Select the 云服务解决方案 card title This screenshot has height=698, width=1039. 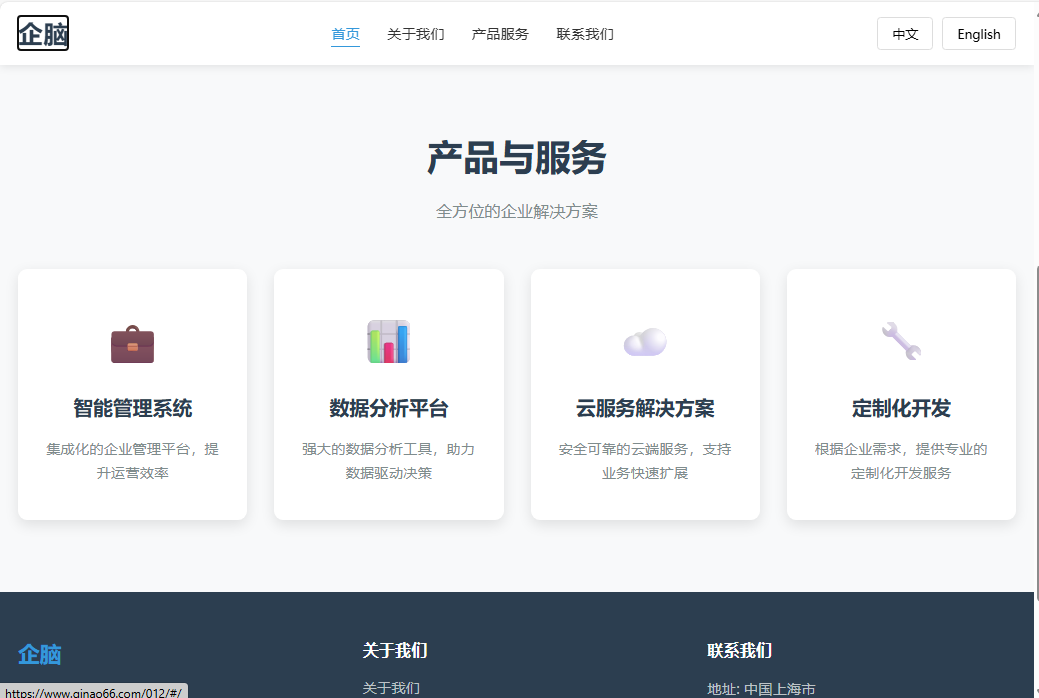click(x=645, y=409)
